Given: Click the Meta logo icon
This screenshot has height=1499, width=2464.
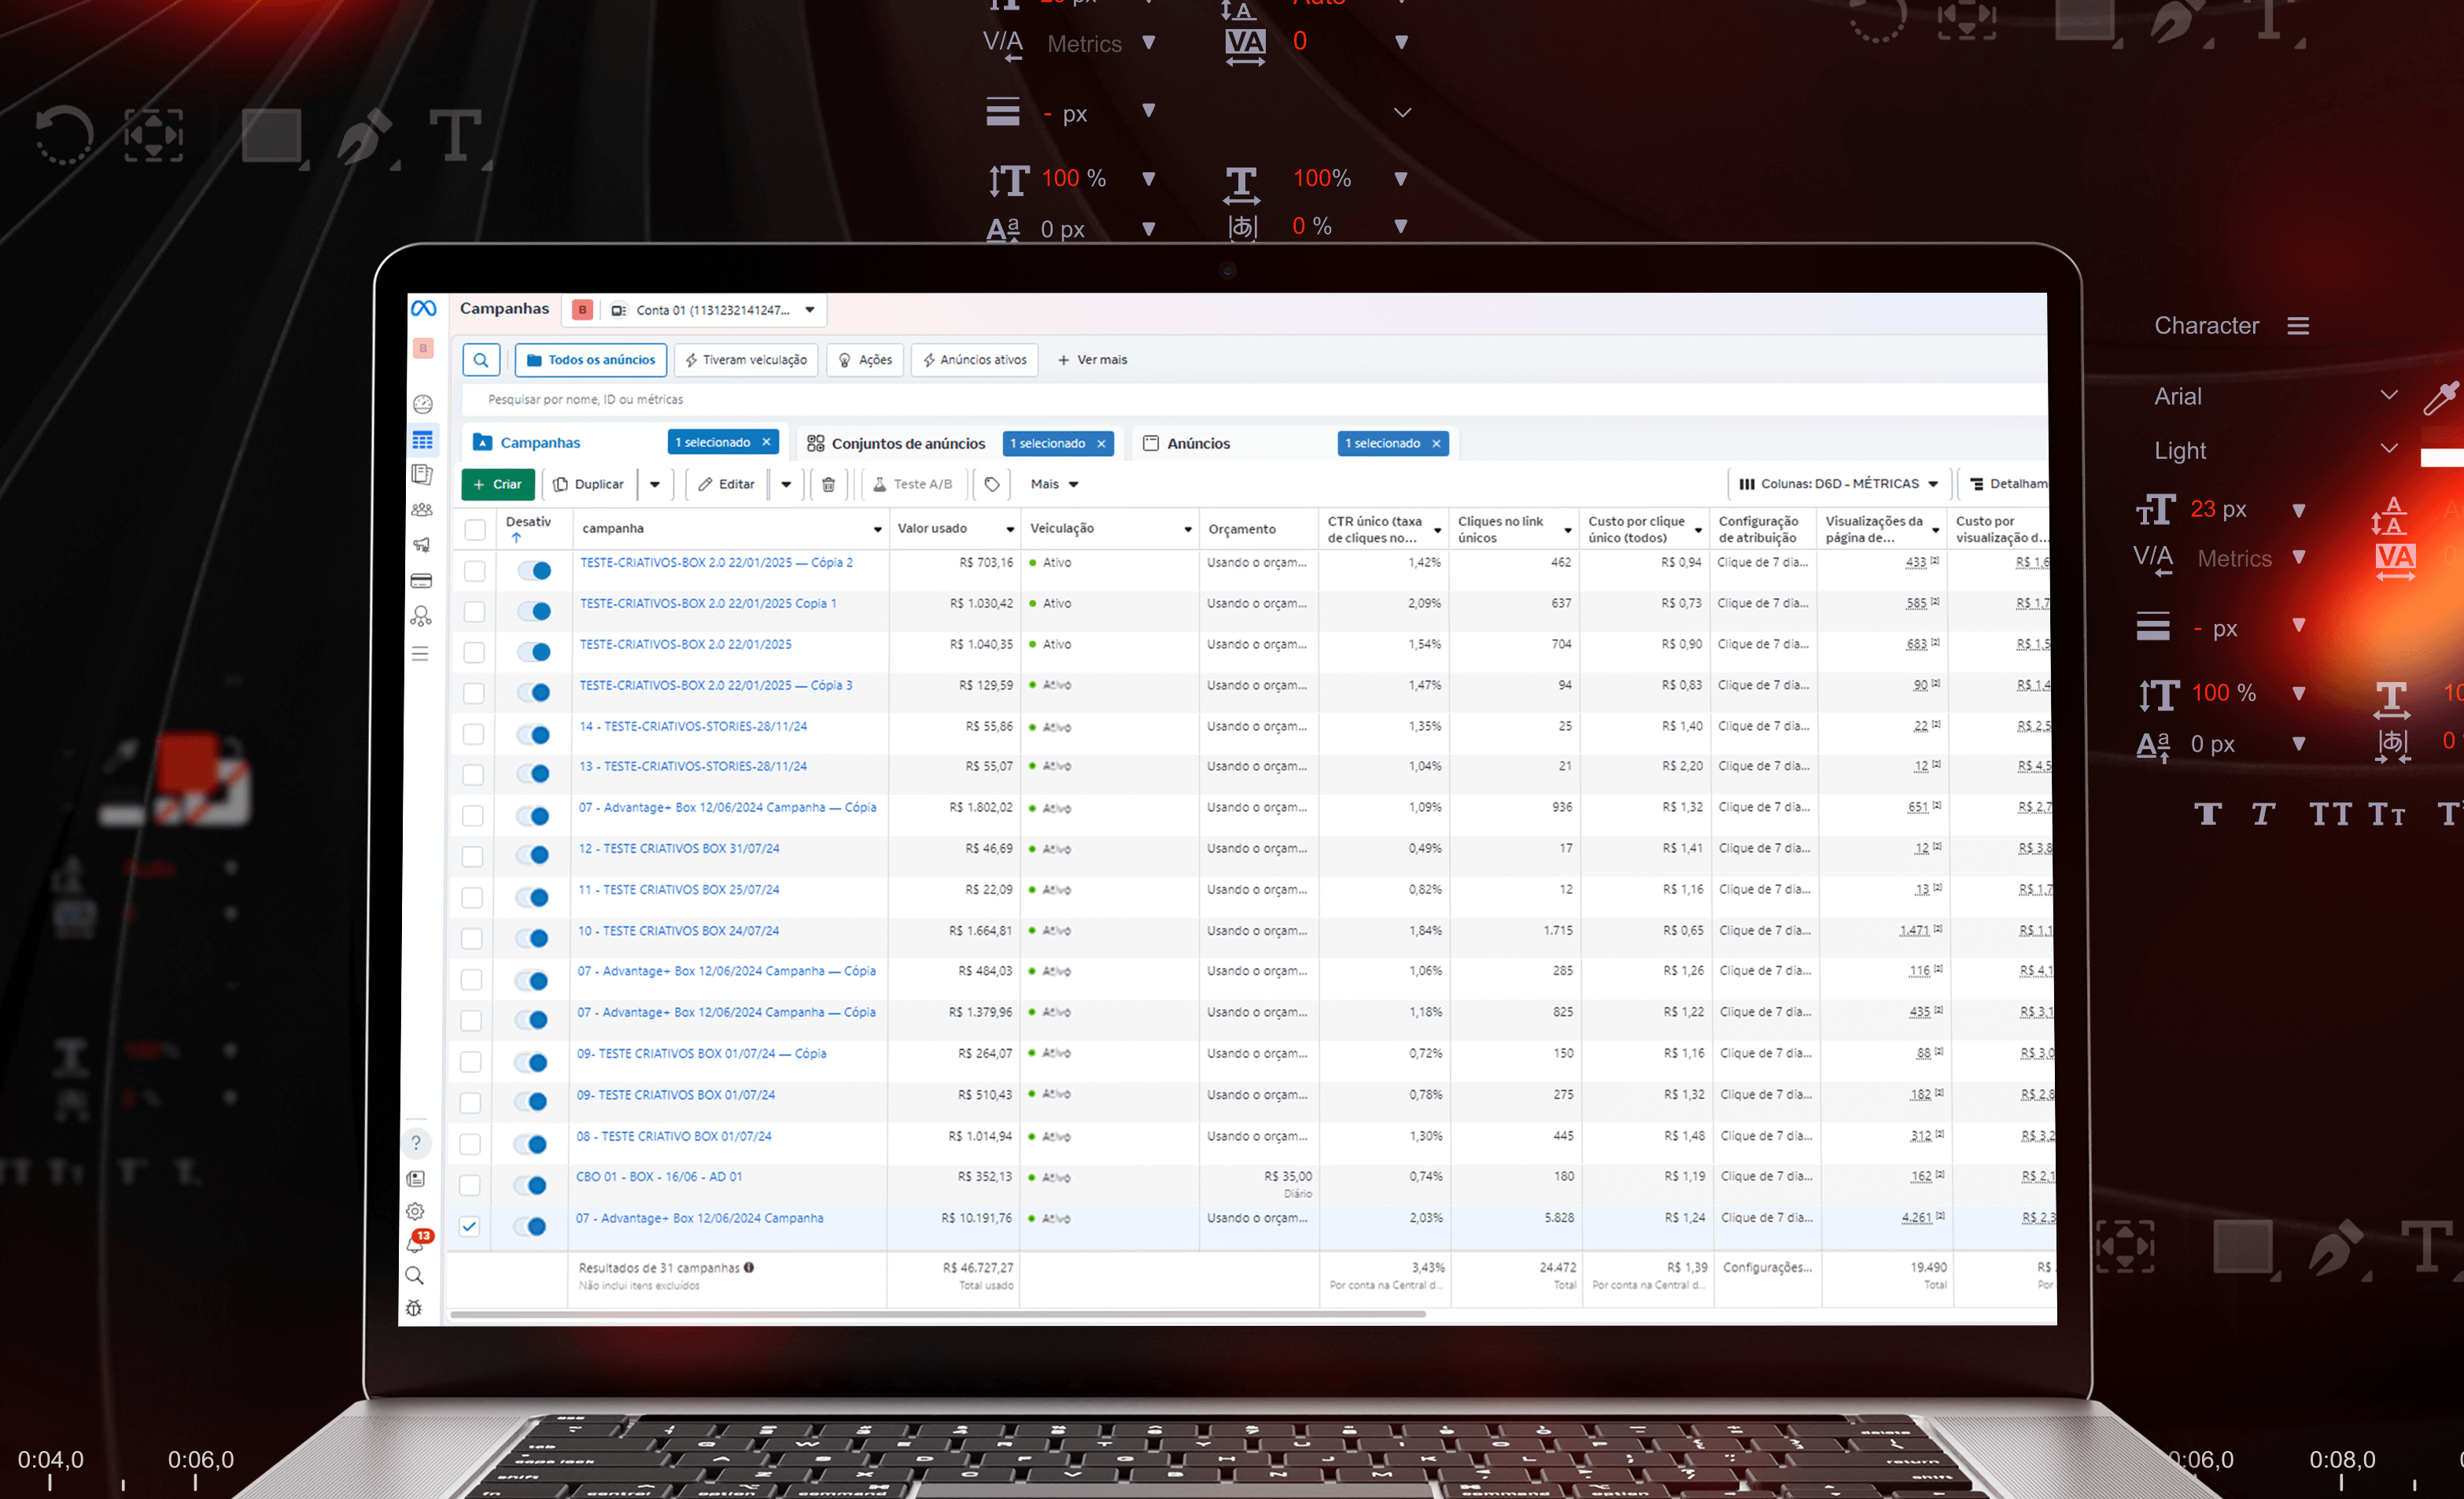Looking at the screenshot, I should (x=424, y=308).
